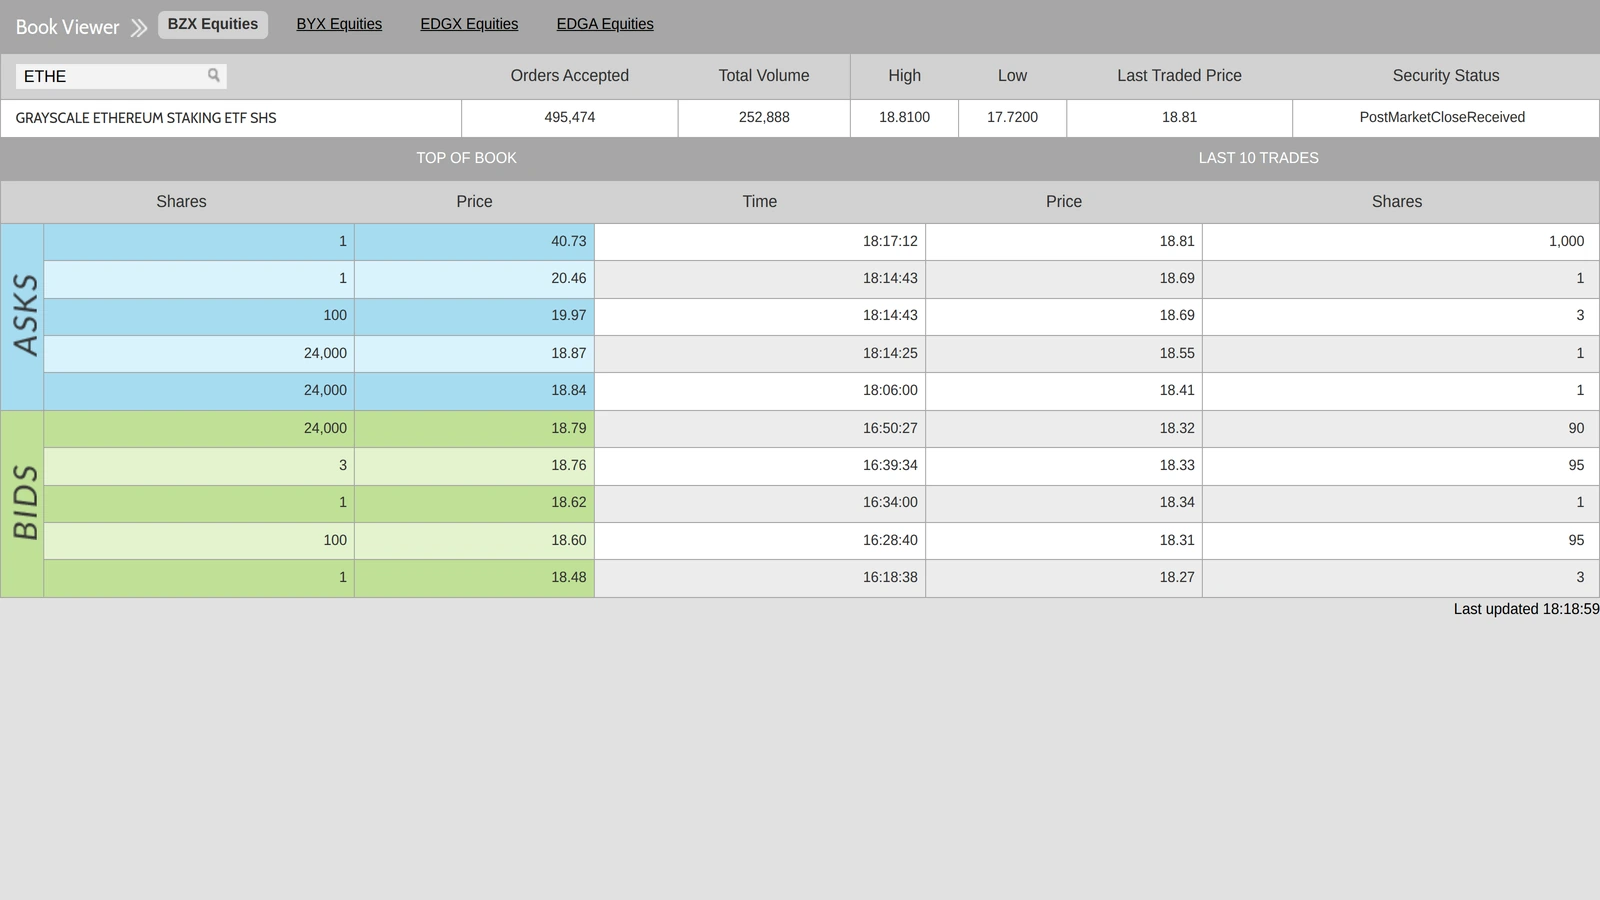Screen dimensions: 1600x900
Task: Click the 3 shares at bid 18.76
Action: [x=343, y=466]
